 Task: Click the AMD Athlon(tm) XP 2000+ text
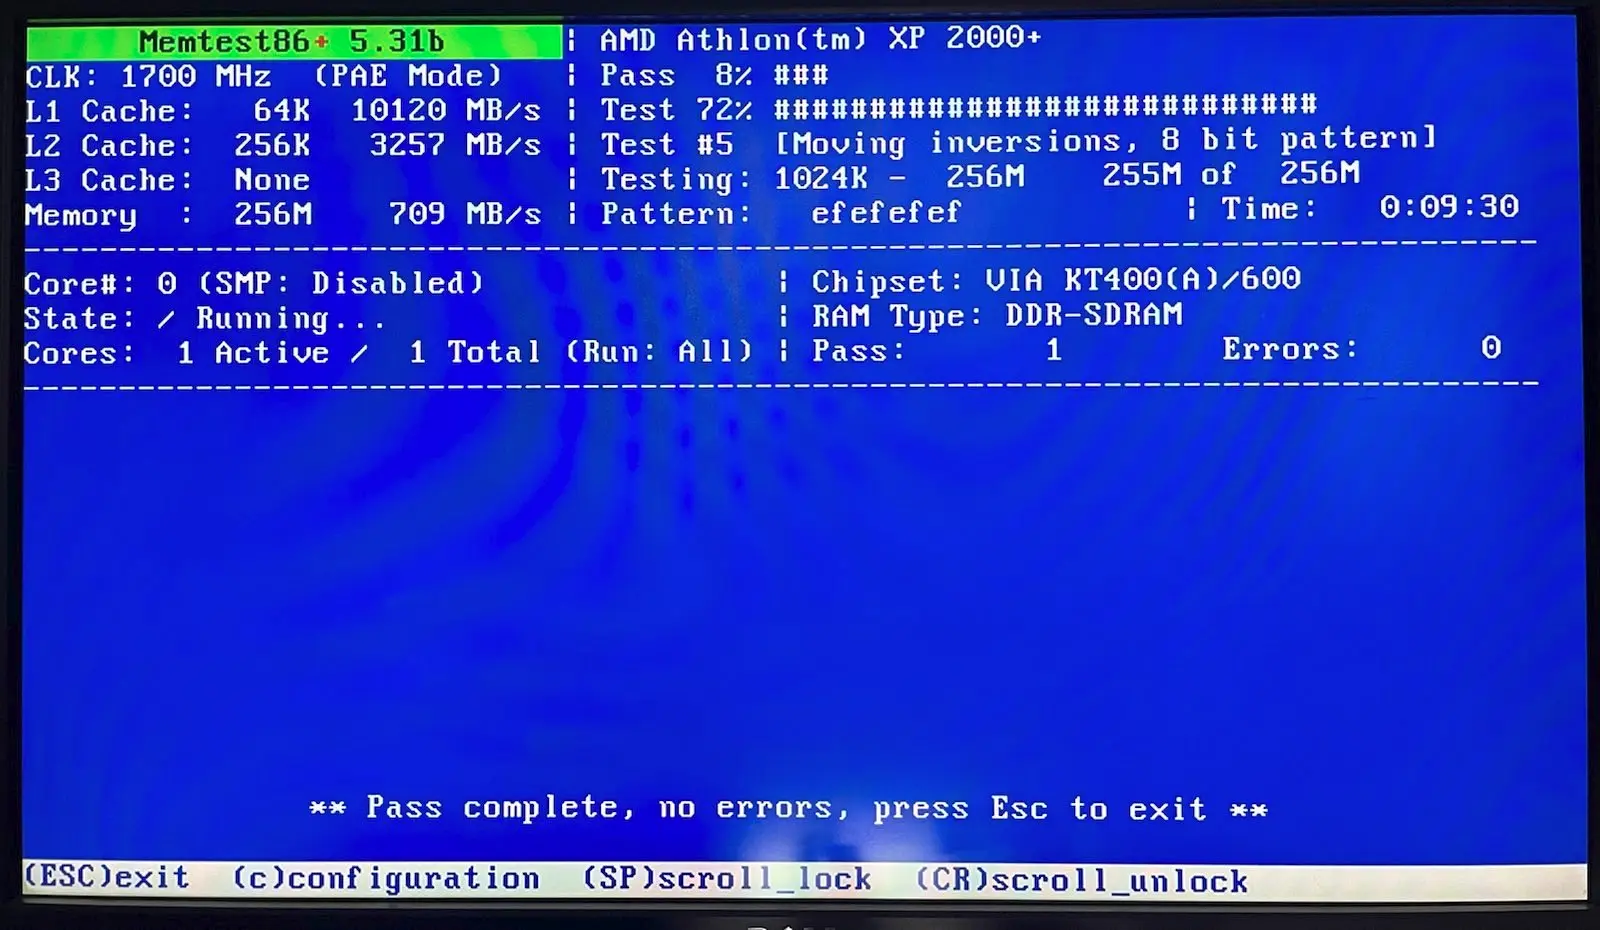point(820,39)
